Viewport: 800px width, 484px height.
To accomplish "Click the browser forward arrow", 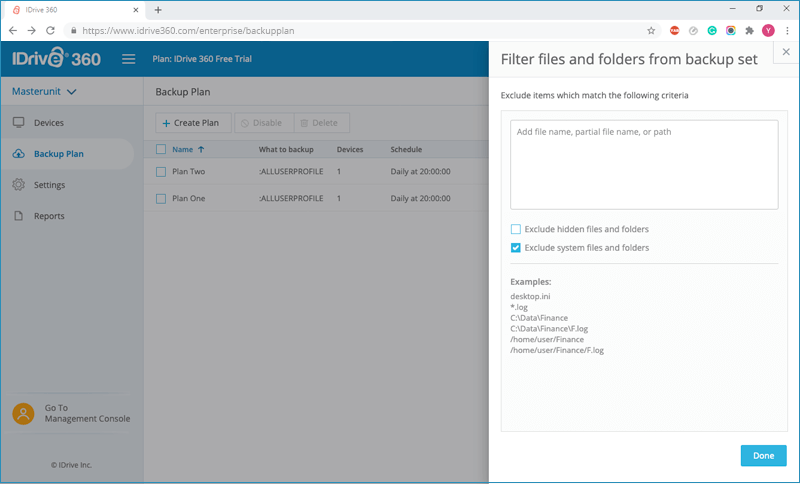I will click(x=32, y=31).
